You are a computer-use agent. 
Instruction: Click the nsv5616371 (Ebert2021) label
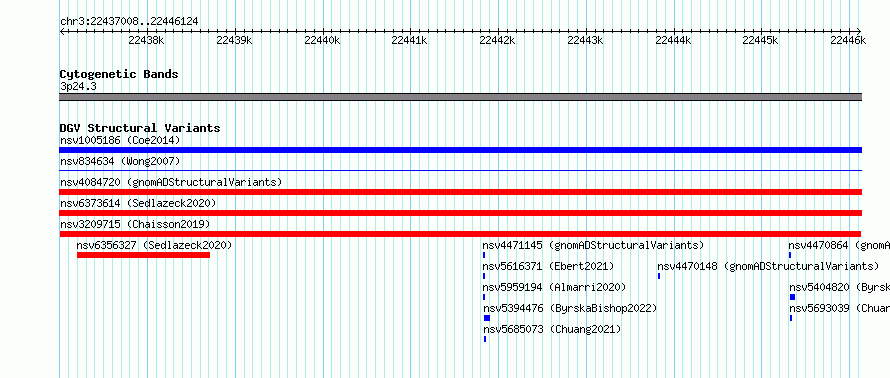(x=548, y=266)
